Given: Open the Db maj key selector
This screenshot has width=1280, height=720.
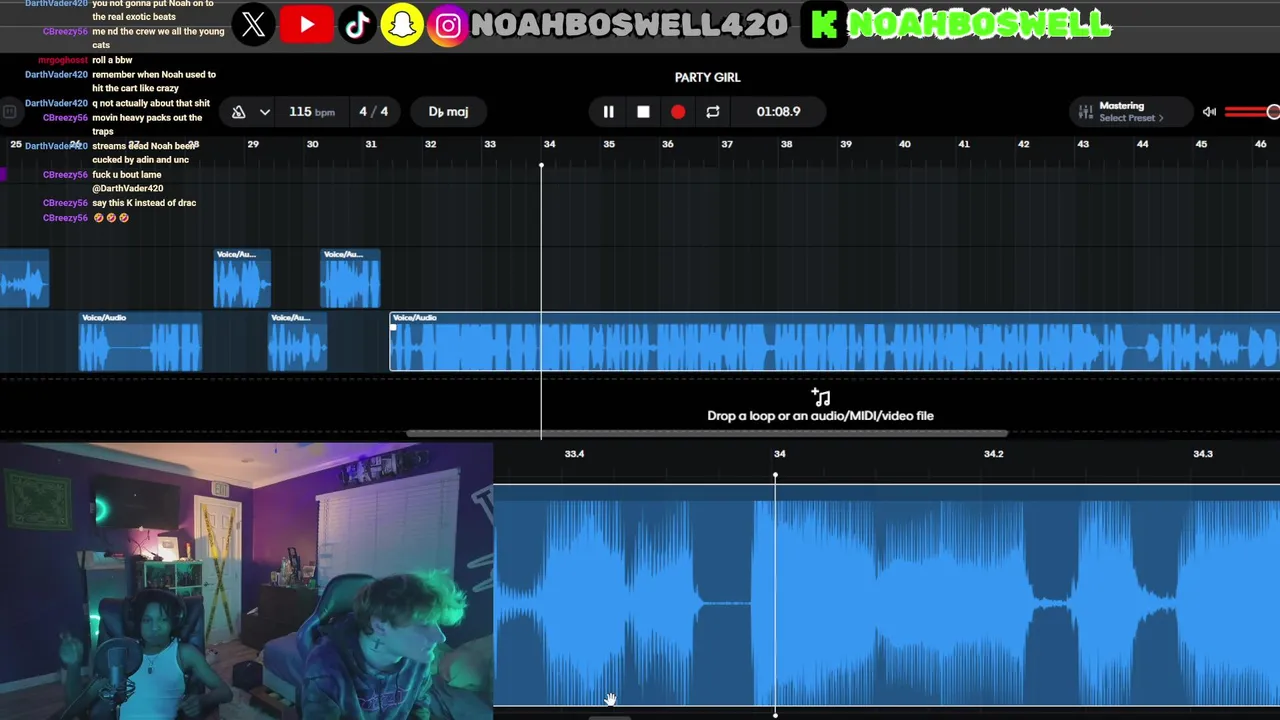Looking at the screenshot, I should (448, 112).
